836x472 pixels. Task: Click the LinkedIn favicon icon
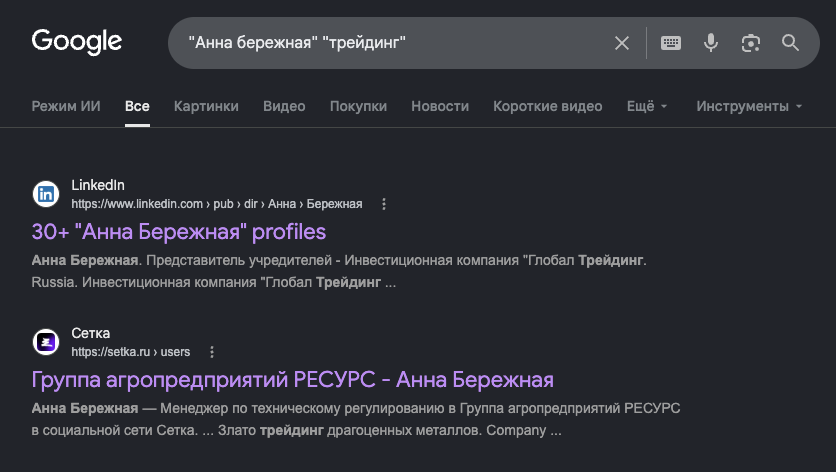coord(46,194)
